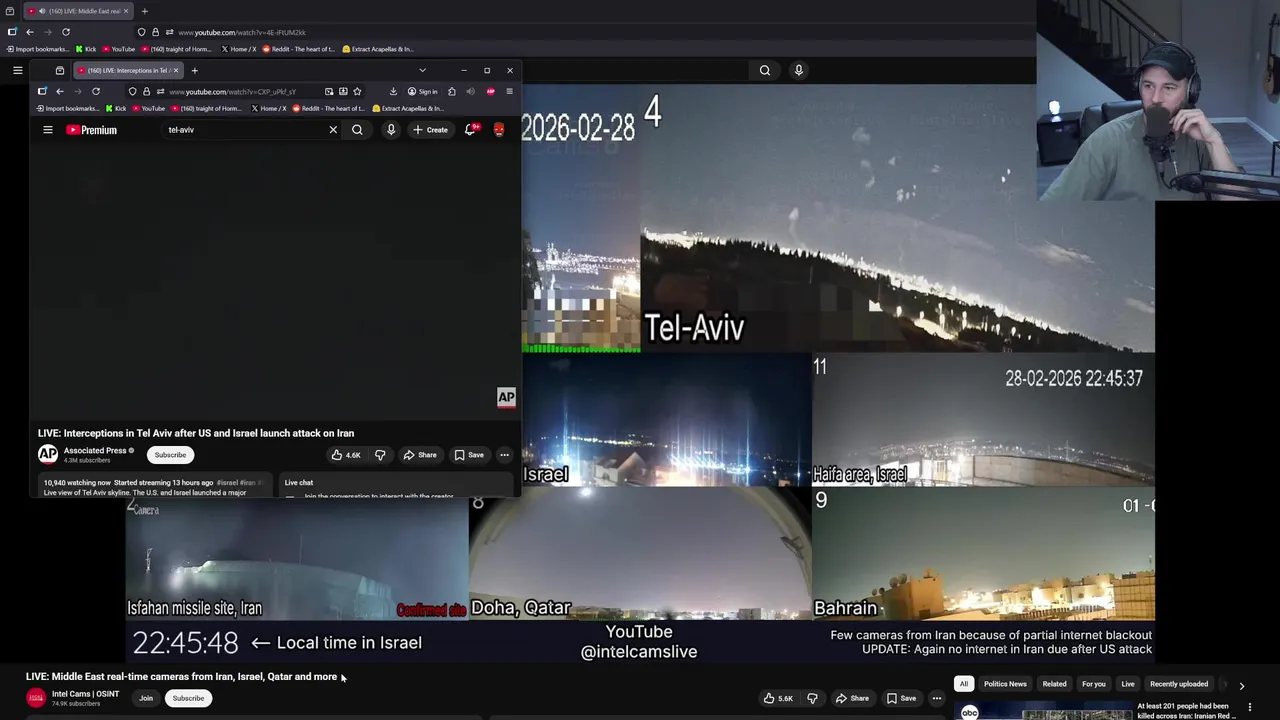
Task: Dislike the Intel Cams video
Action: pos(812,698)
